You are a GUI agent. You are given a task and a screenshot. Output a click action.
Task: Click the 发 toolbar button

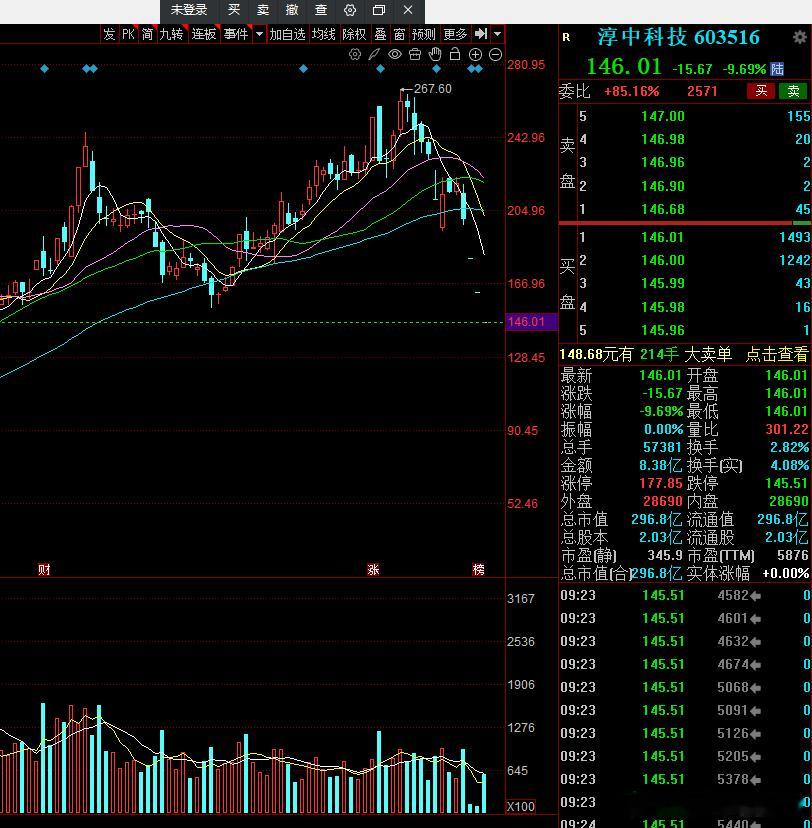coord(109,34)
